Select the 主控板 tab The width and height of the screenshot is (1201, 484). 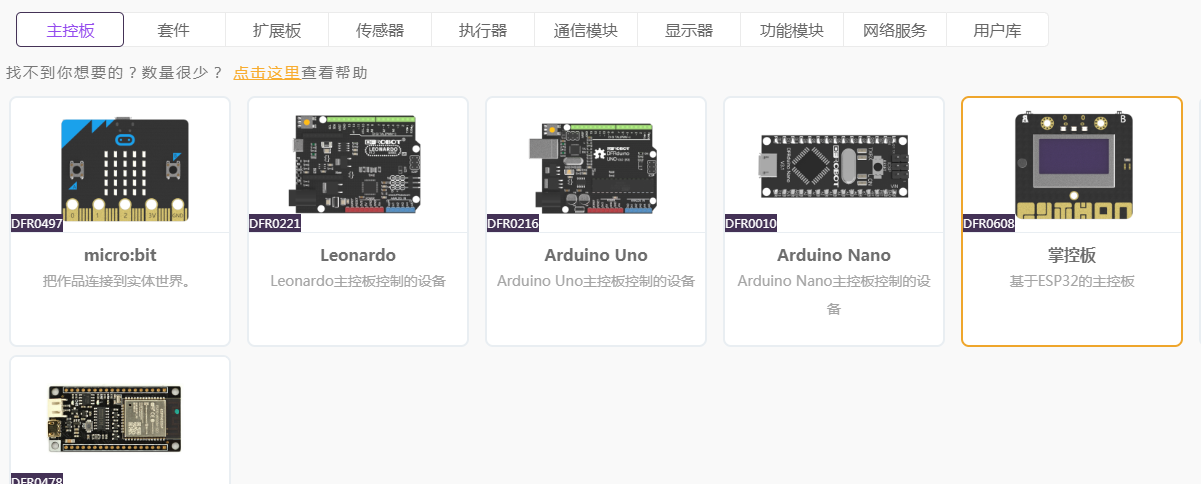click(x=70, y=30)
